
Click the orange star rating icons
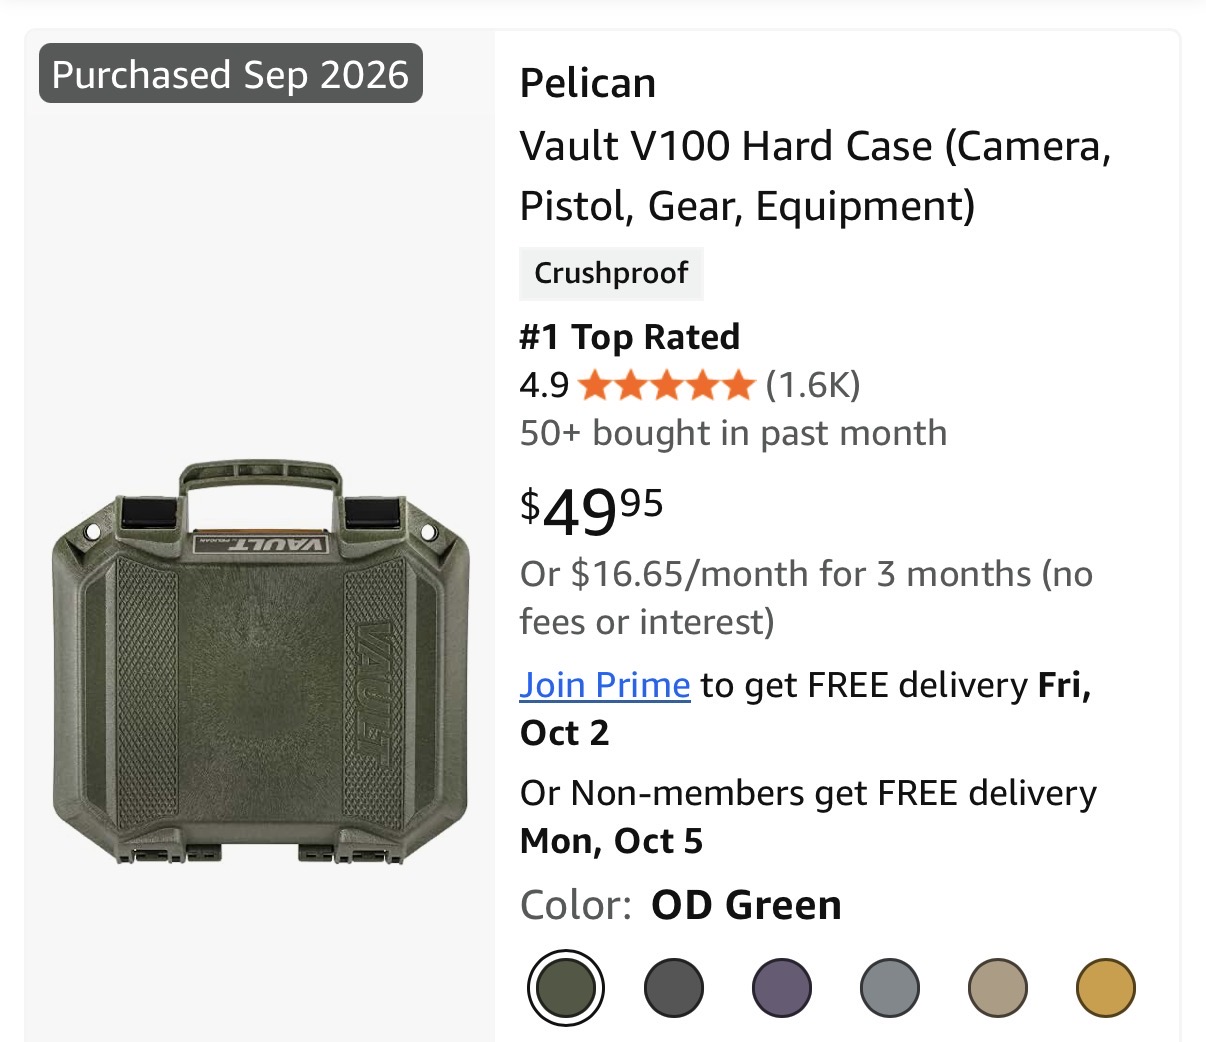(666, 385)
